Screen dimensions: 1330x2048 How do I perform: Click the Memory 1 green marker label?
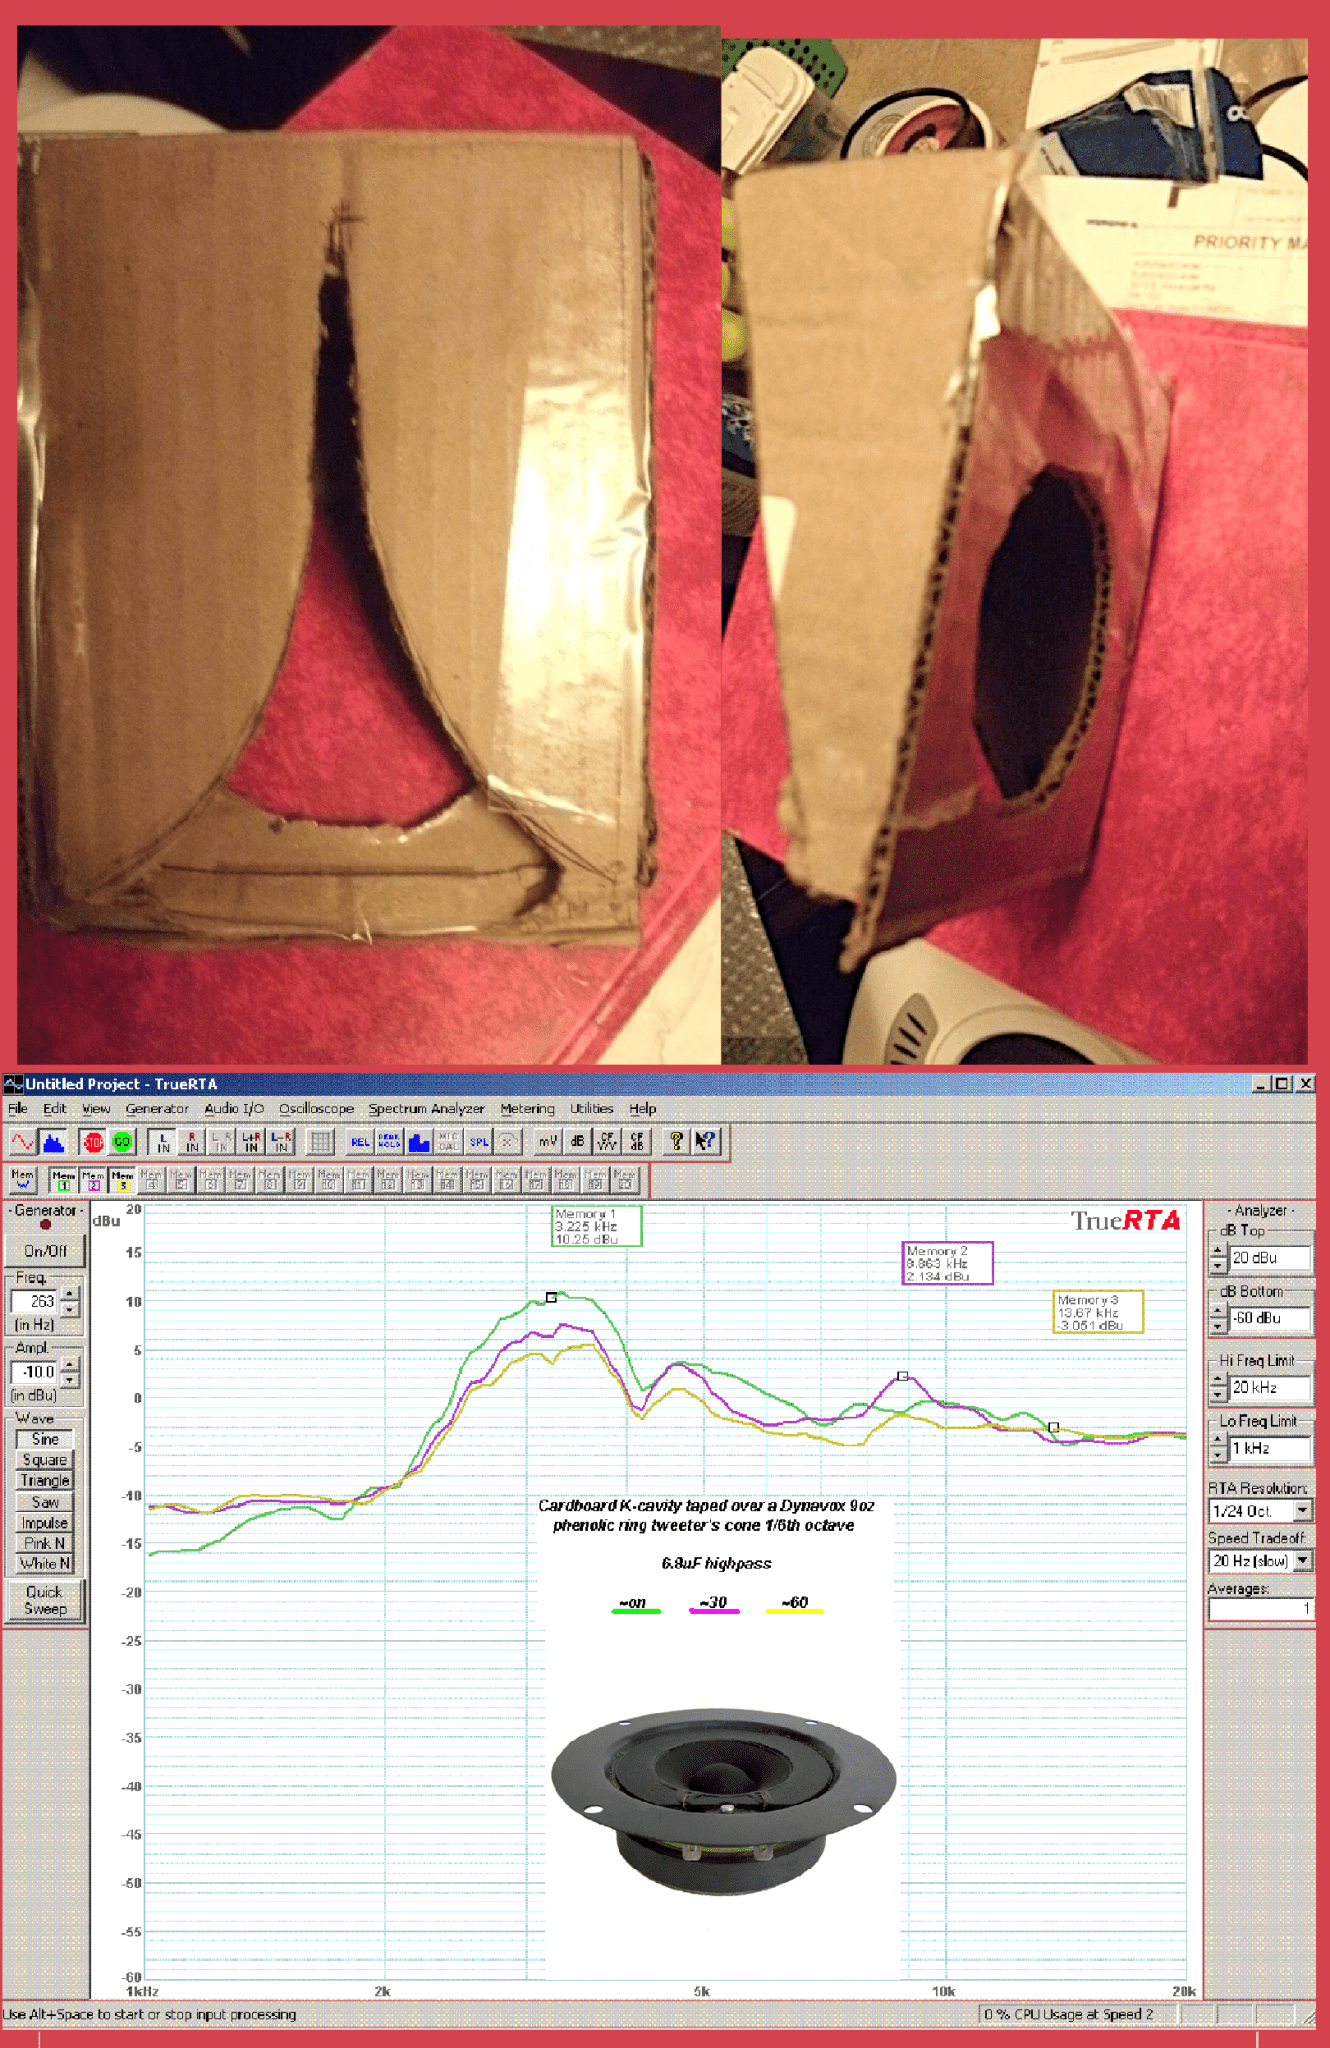coord(596,1226)
